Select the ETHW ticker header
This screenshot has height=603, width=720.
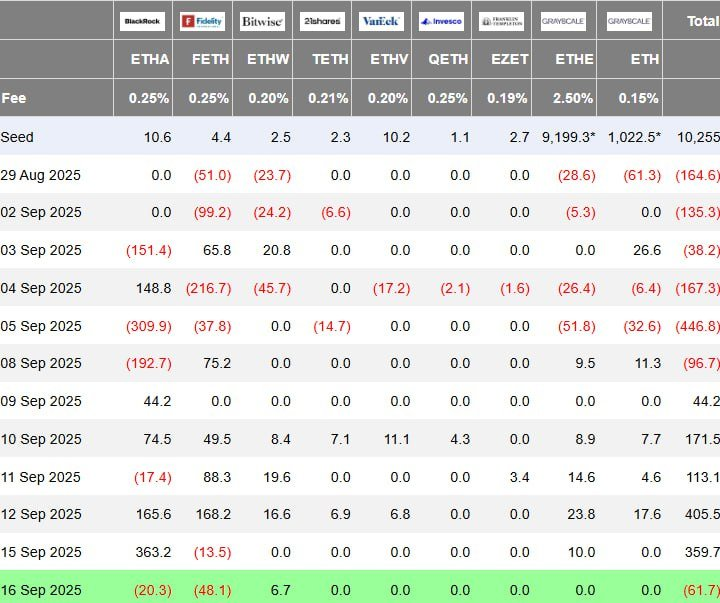tap(268, 59)
